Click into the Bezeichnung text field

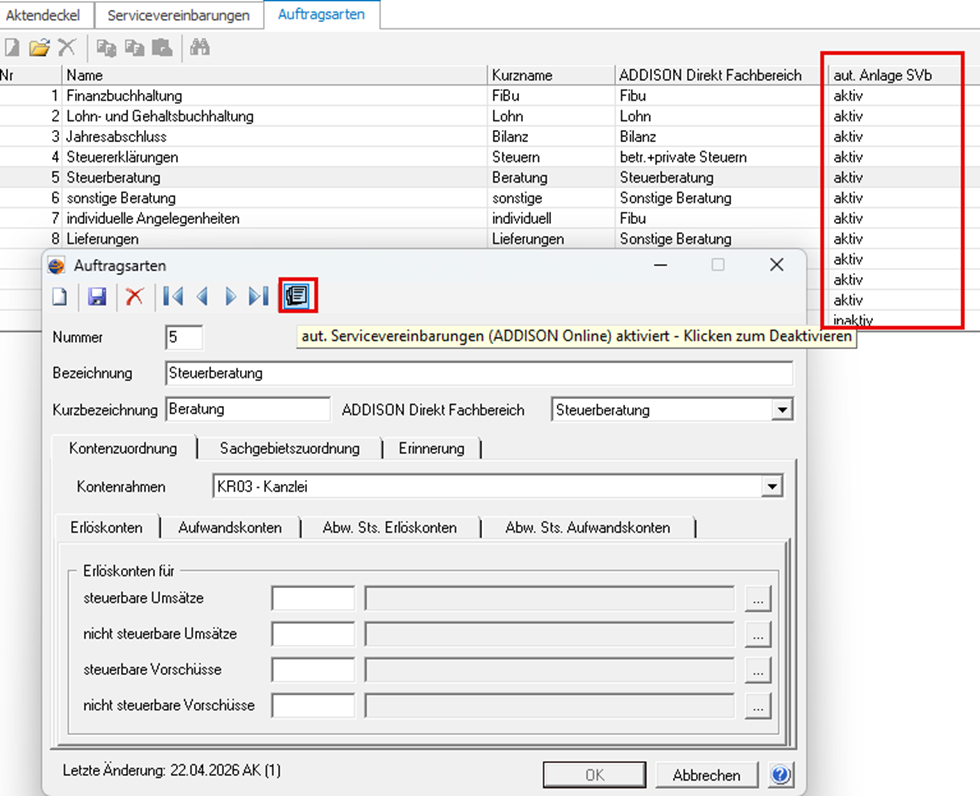pyautogui.click(x=479, y=373)
